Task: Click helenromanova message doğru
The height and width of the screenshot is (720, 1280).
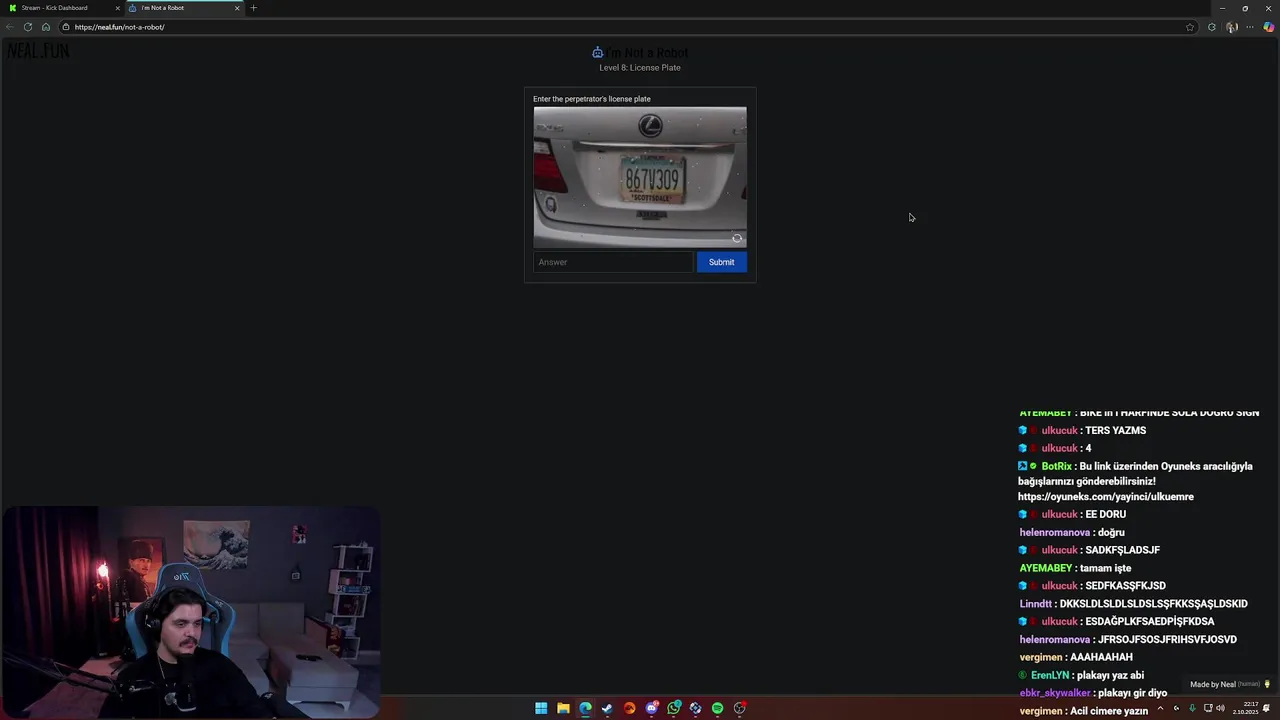Action: coord(1111,532)
